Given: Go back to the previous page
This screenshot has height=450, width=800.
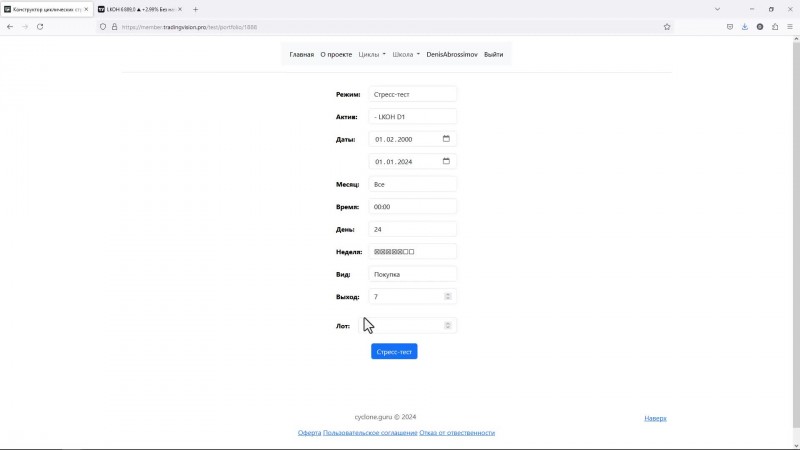Looking at the screenshot, I should coord(10,27).
